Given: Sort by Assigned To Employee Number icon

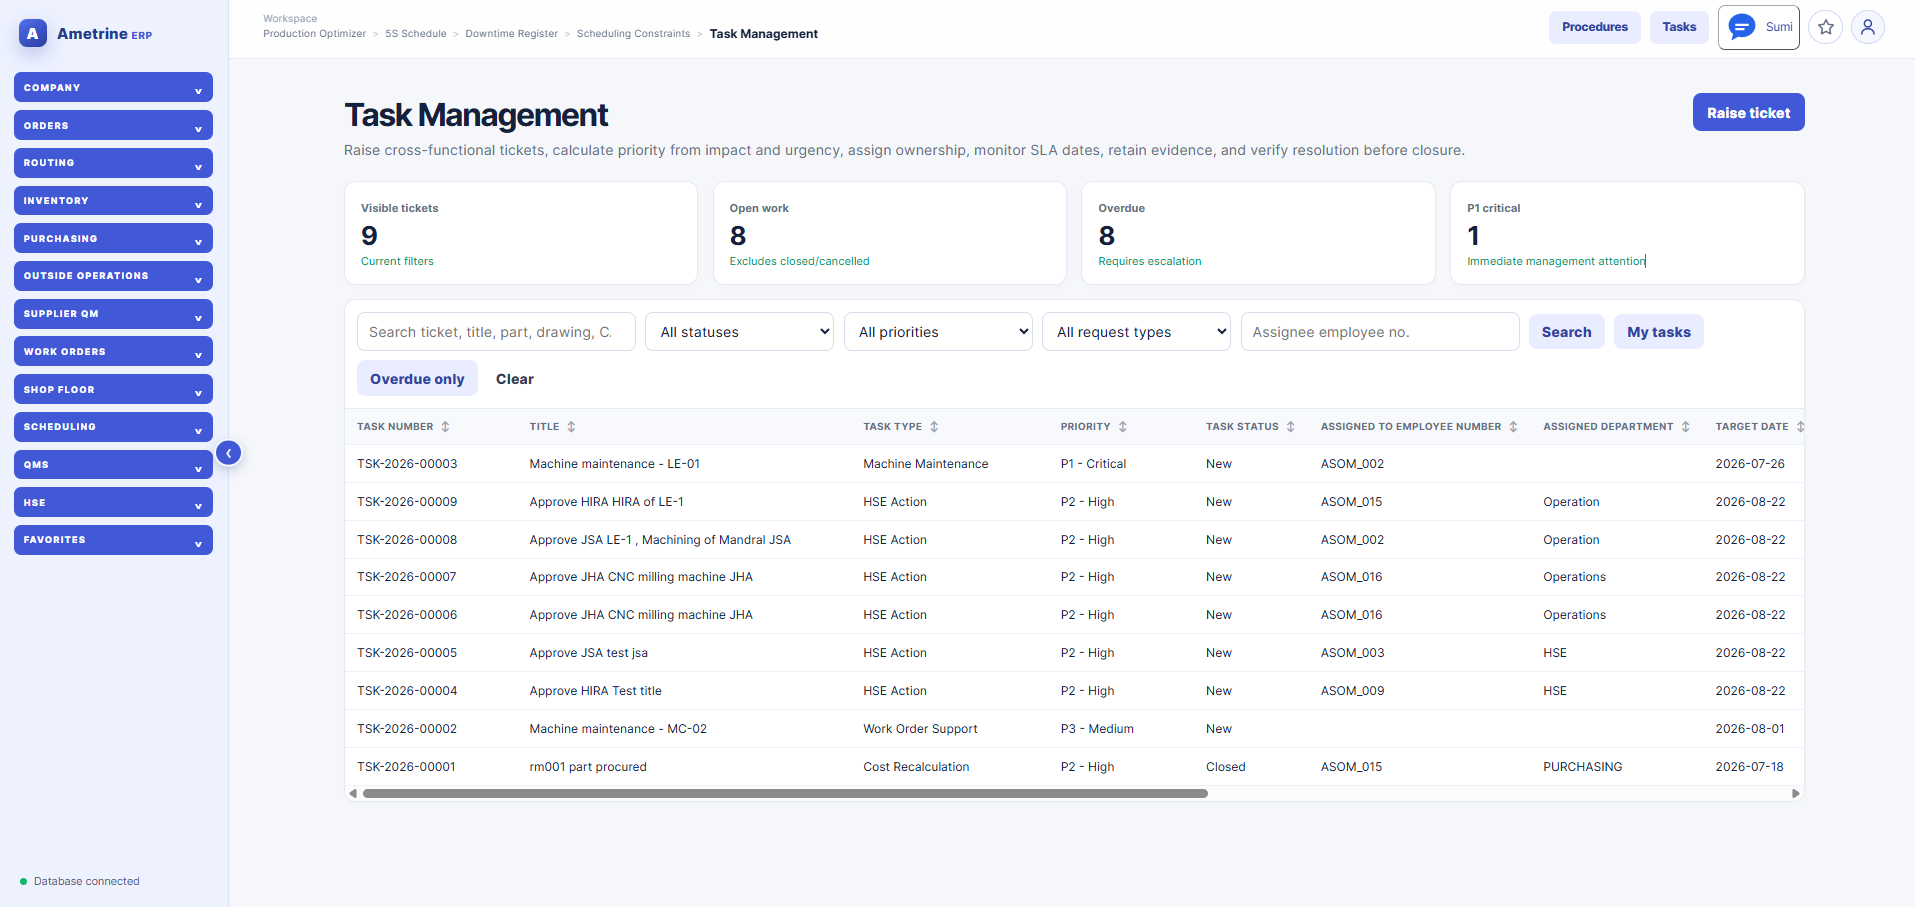Looking at the screenshot, I should click(1513, 427).
